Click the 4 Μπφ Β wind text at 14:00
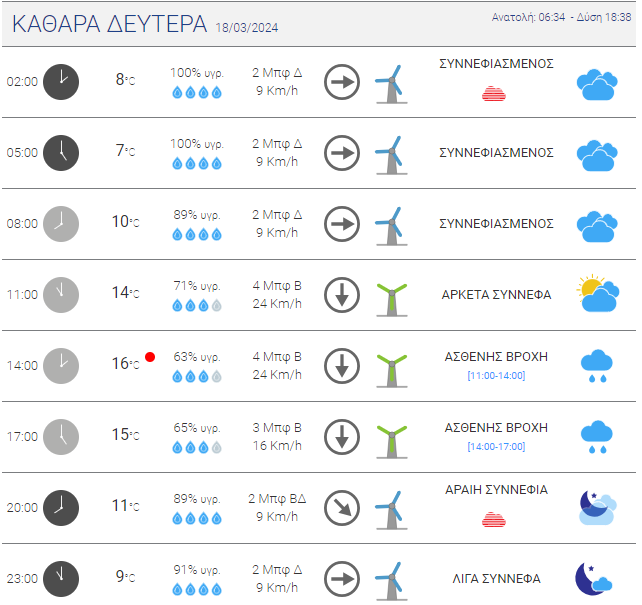642x605 pixels. pyautogui.click(x=277, y=356)
